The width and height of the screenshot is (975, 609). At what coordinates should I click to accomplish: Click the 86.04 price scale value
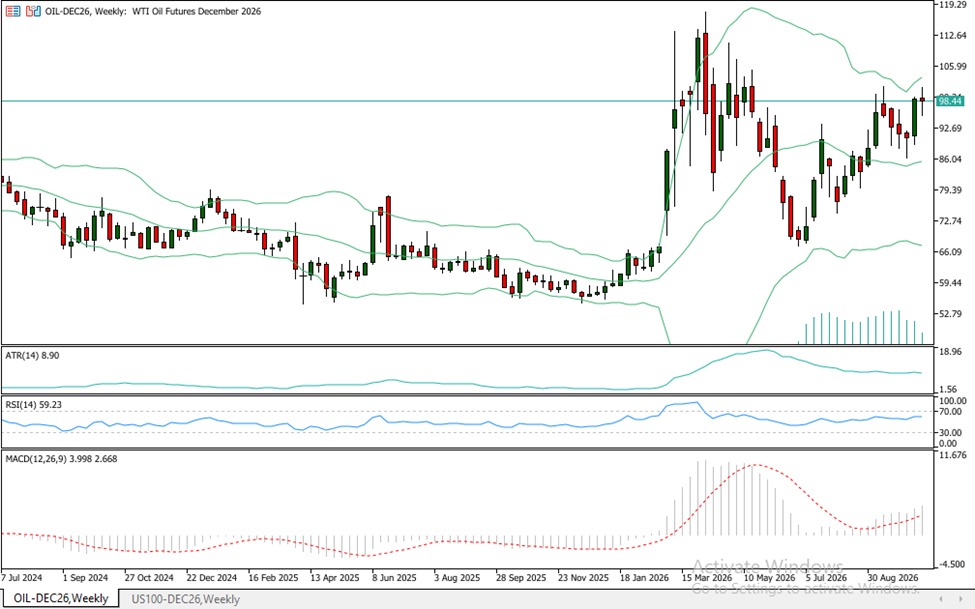click(x=953, y=159)
